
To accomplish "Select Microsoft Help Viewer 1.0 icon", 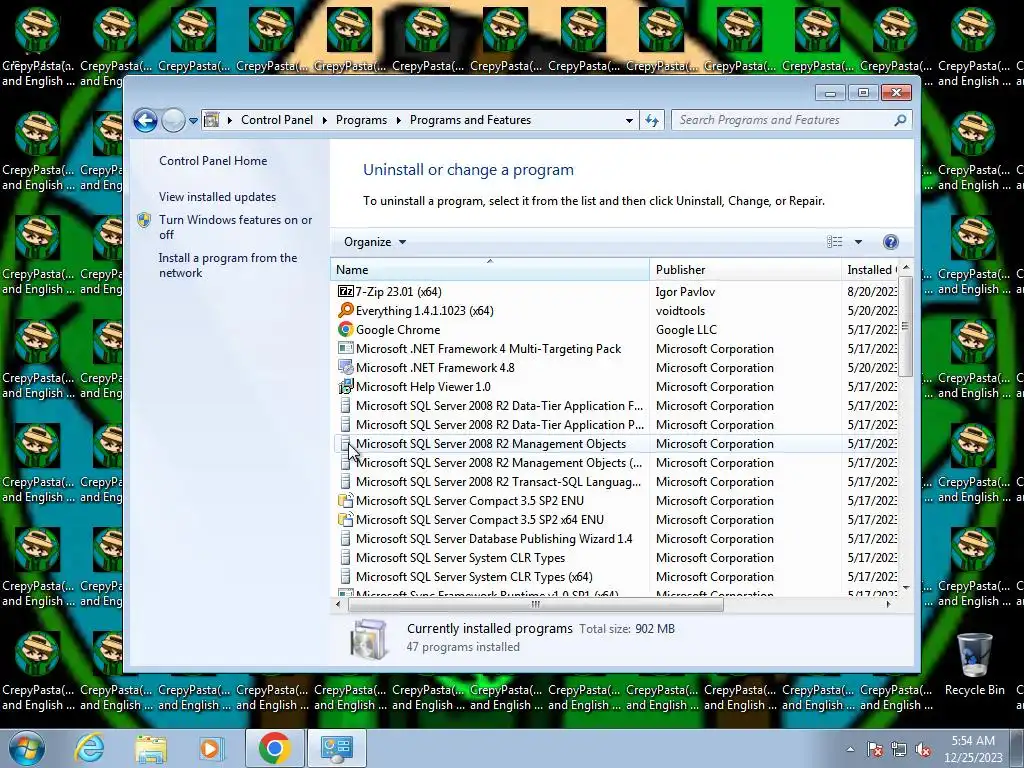I will (x=345, y=387).
